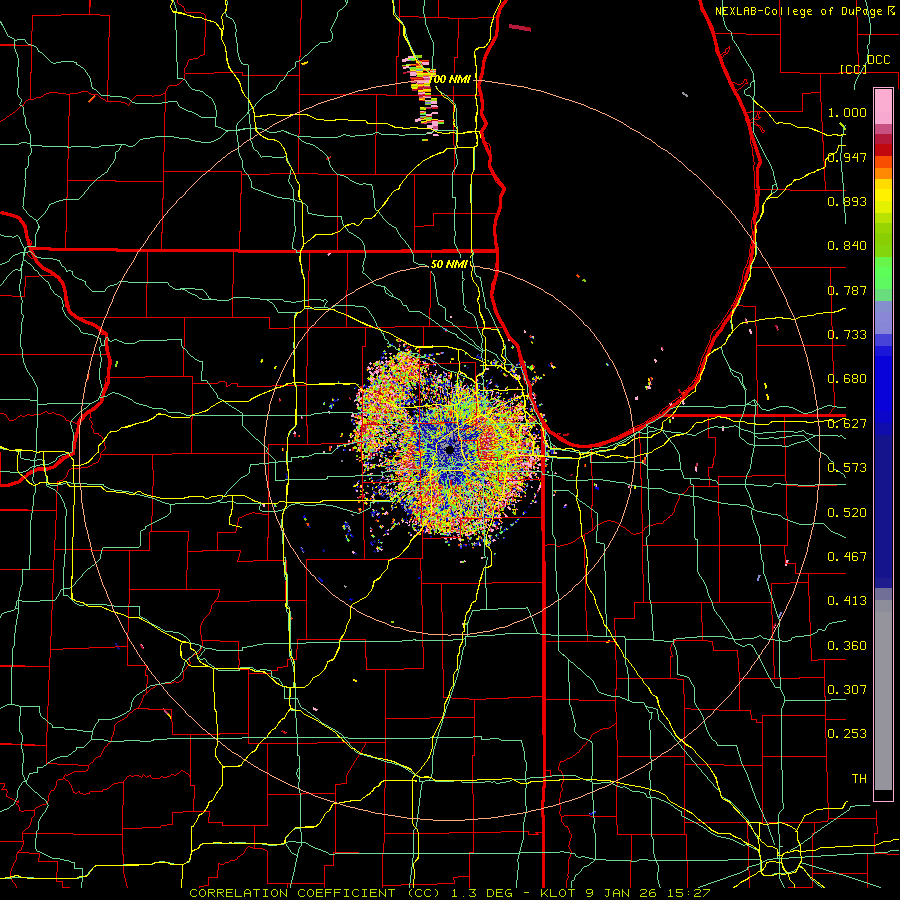The width and height of the screenshot is (900, 900).
Task: Select the 0.680 scale value
Action: [x=847, y=379]
